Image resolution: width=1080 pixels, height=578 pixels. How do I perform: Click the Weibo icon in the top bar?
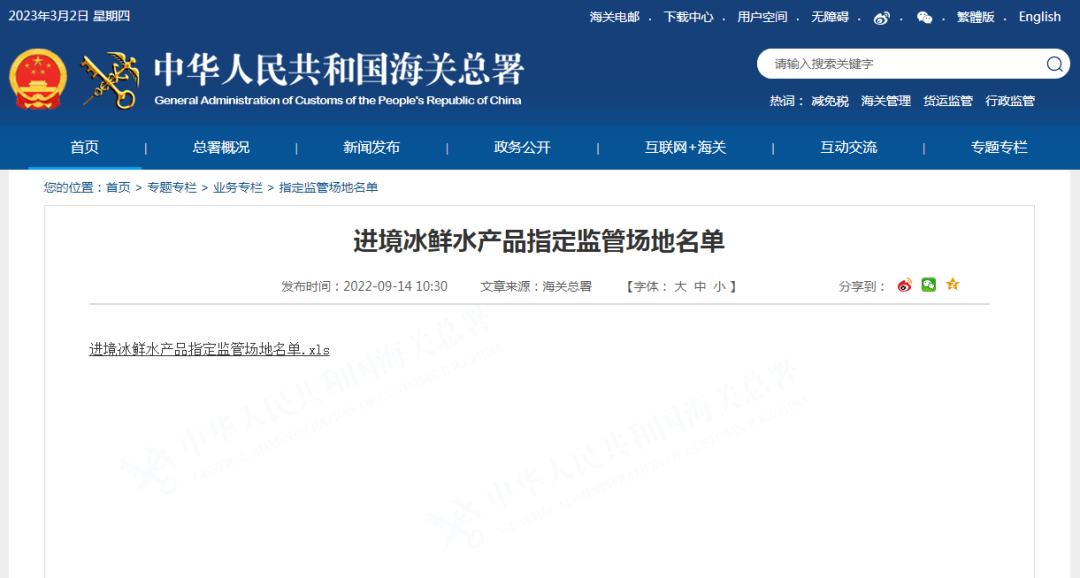point(880,17)
